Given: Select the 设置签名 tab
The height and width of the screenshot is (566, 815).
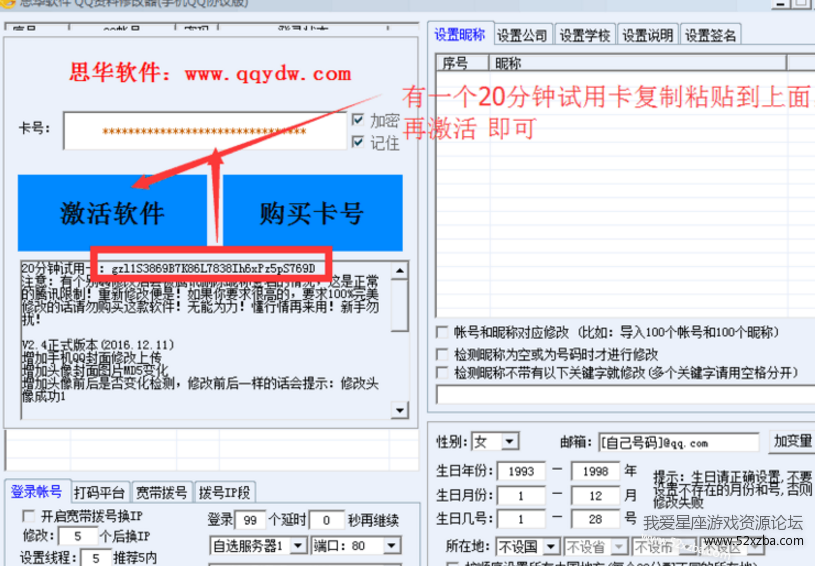Looking at the screenshot, I should (x=710, y=35).
